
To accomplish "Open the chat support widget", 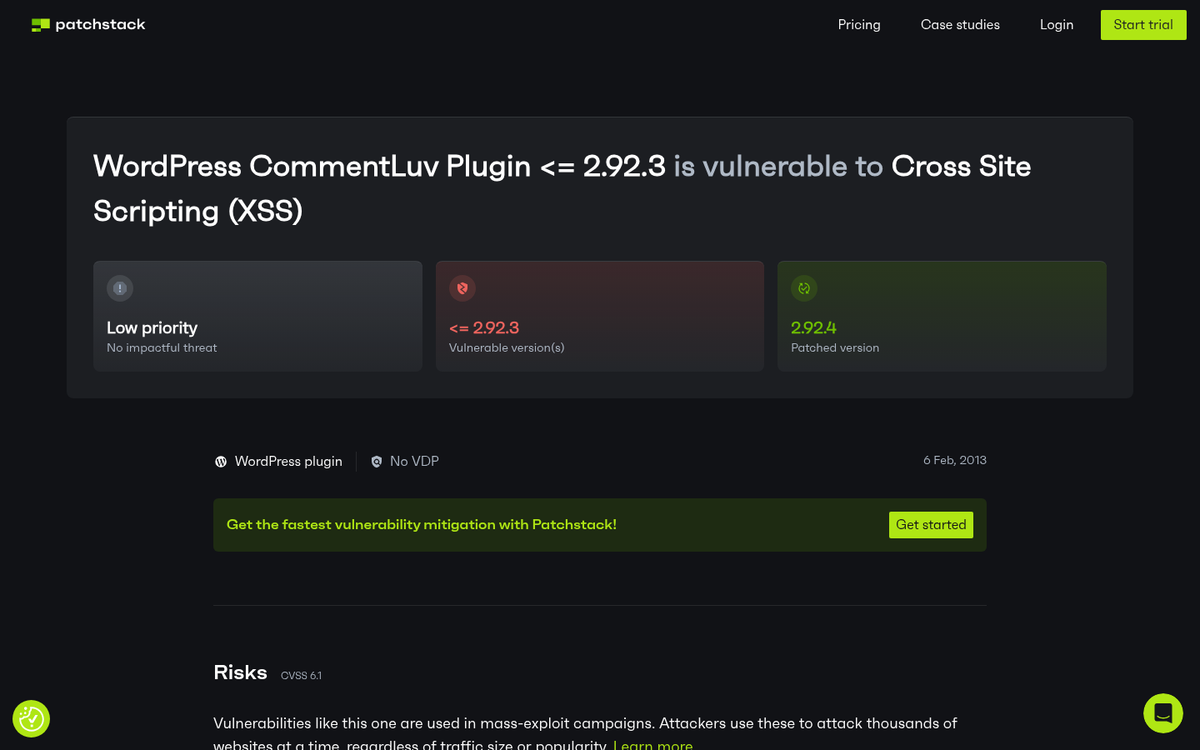I will [1163, 713].
